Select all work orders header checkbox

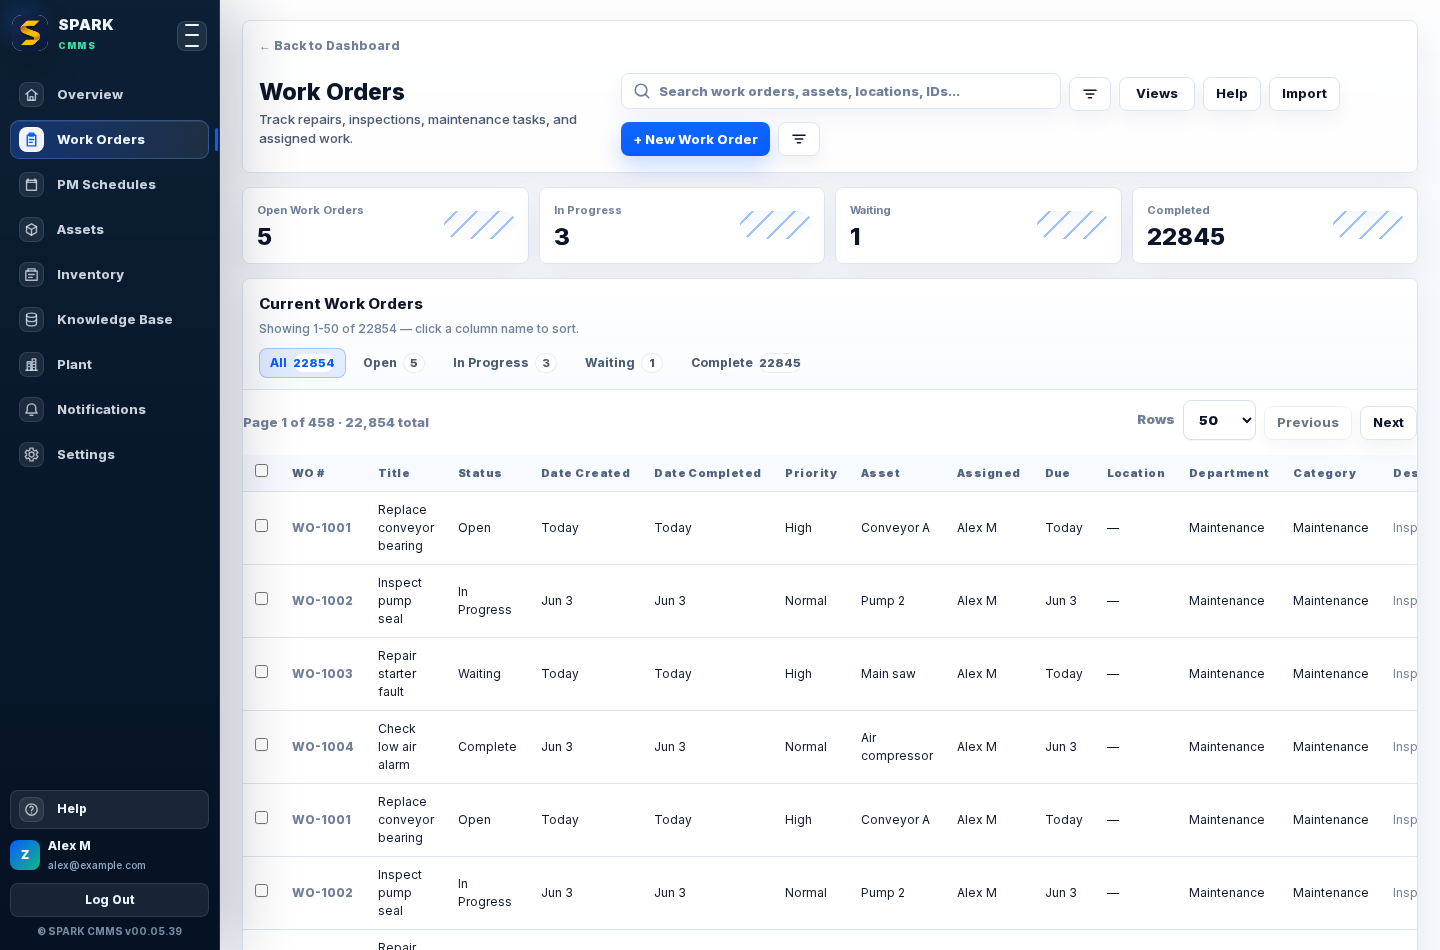click(x=262, y=471)
